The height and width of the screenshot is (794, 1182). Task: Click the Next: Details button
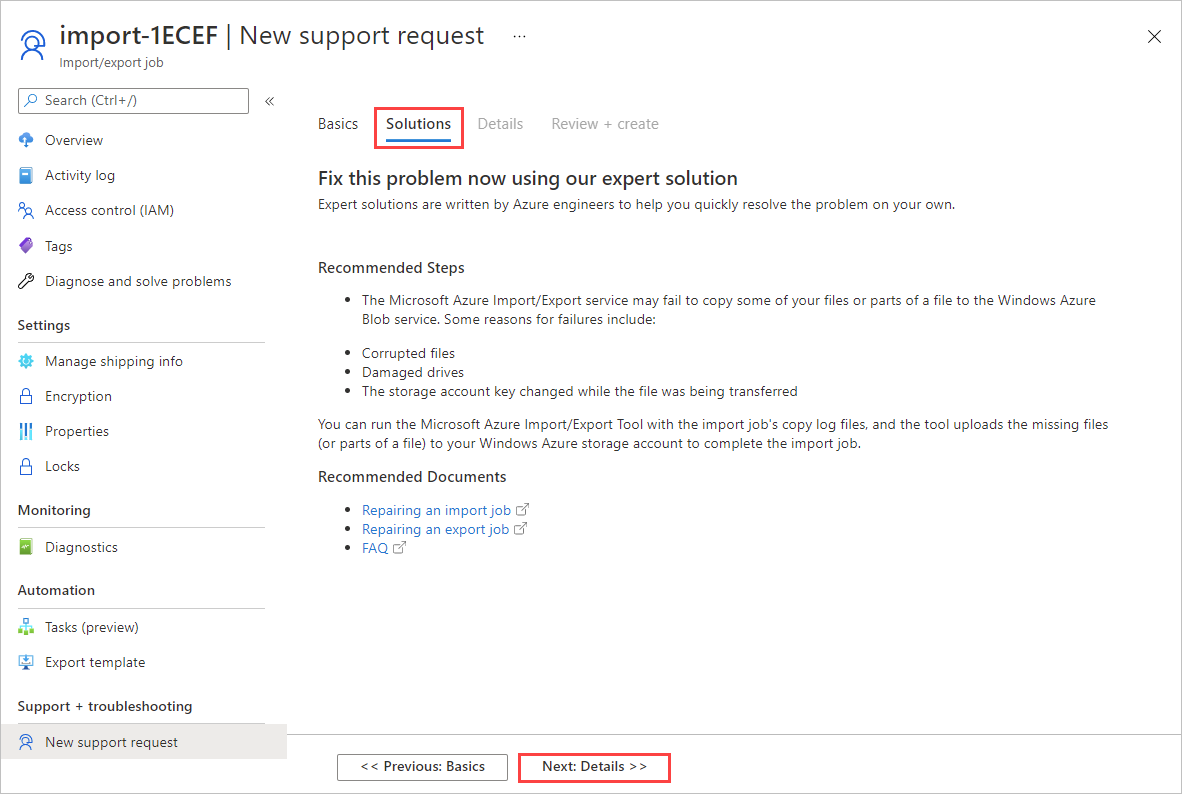(594, 767)
